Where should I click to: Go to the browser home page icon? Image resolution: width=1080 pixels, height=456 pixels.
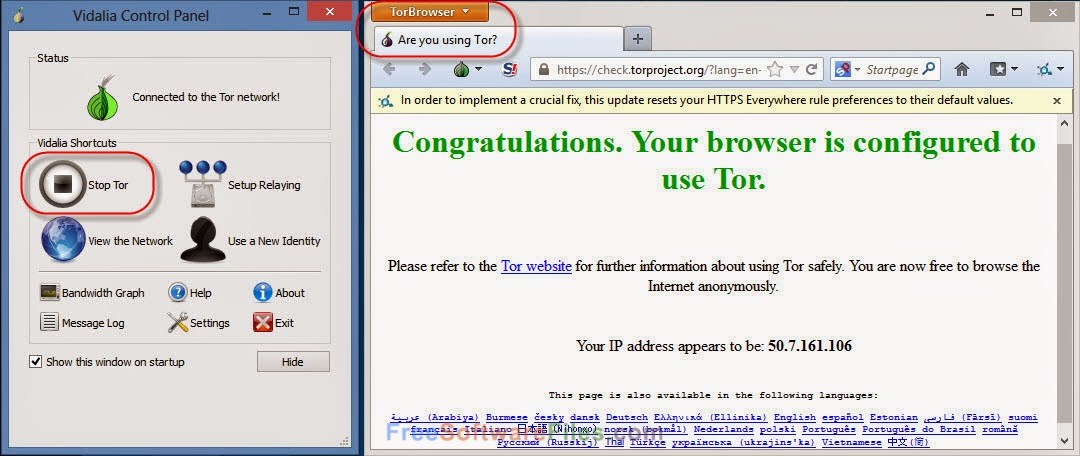pyautogui.click(x=962, y=69)
